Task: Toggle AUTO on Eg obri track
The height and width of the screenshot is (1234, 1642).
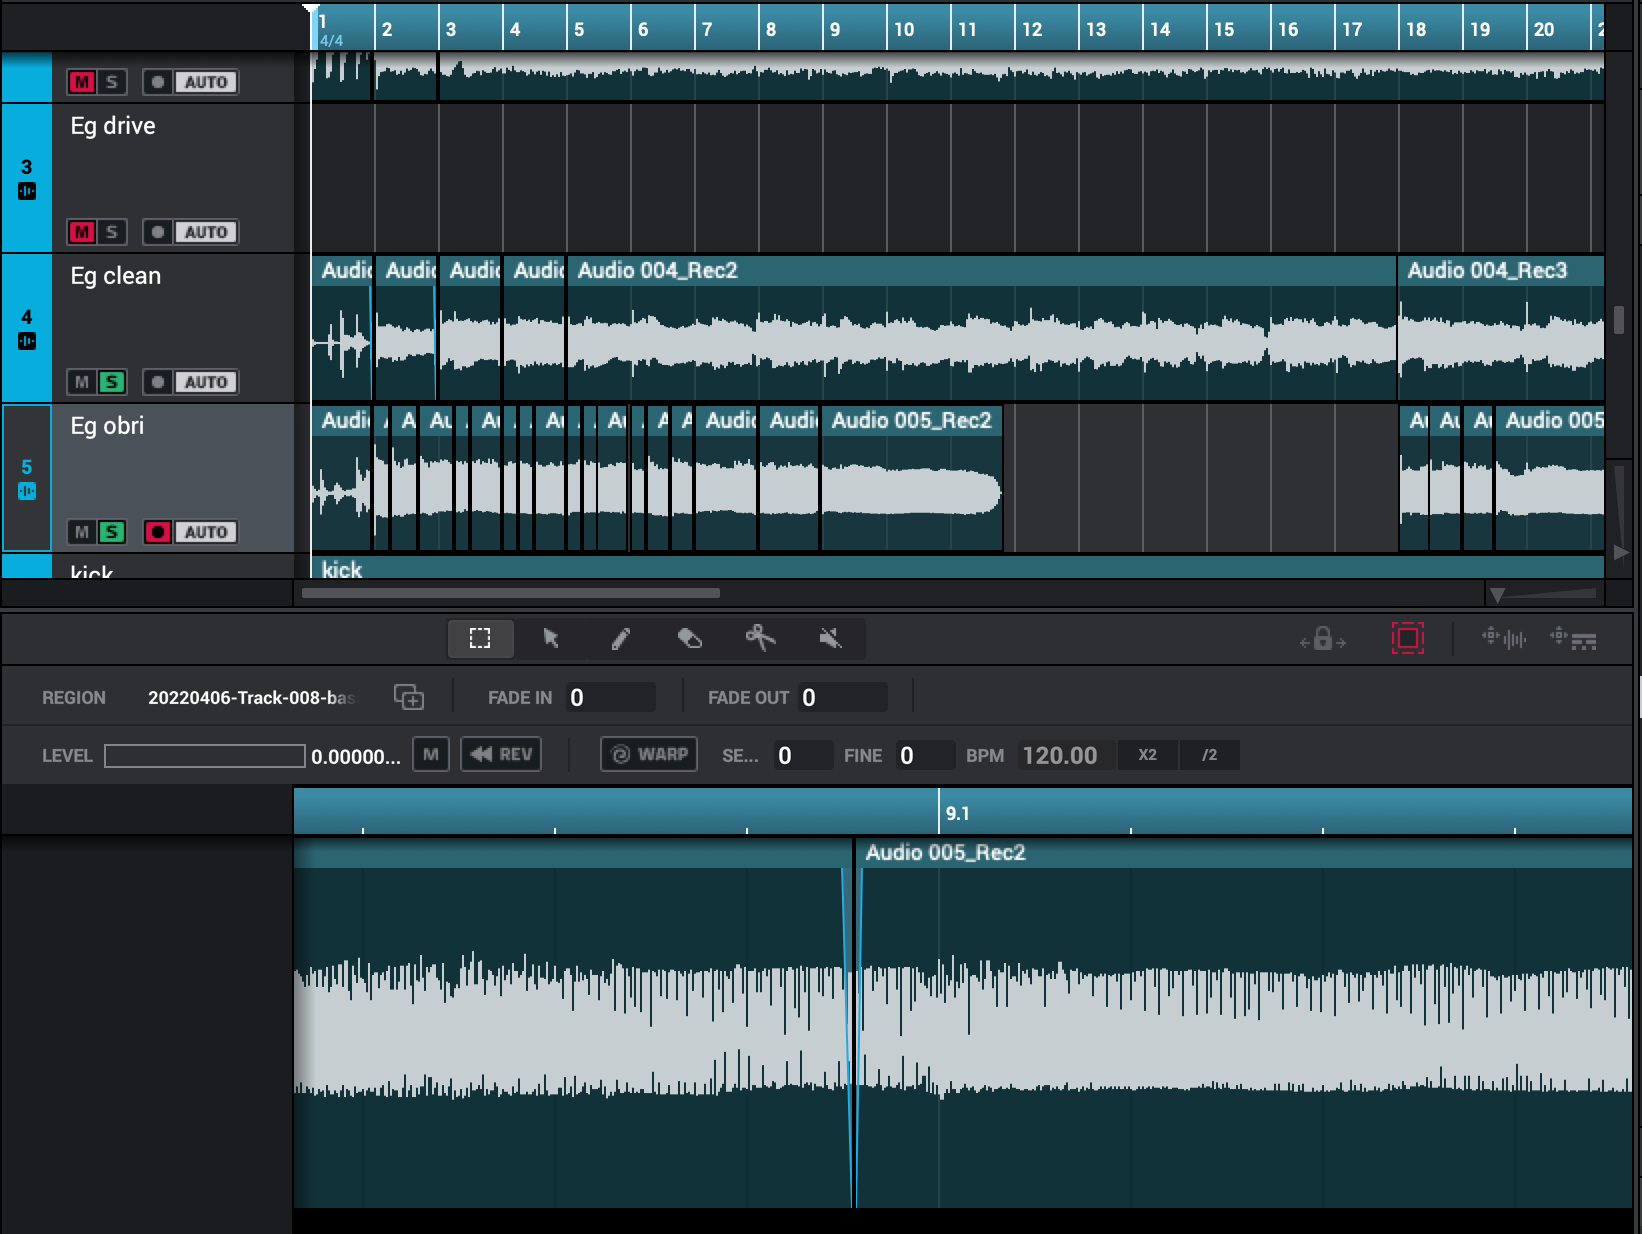Action: (206, 532)
